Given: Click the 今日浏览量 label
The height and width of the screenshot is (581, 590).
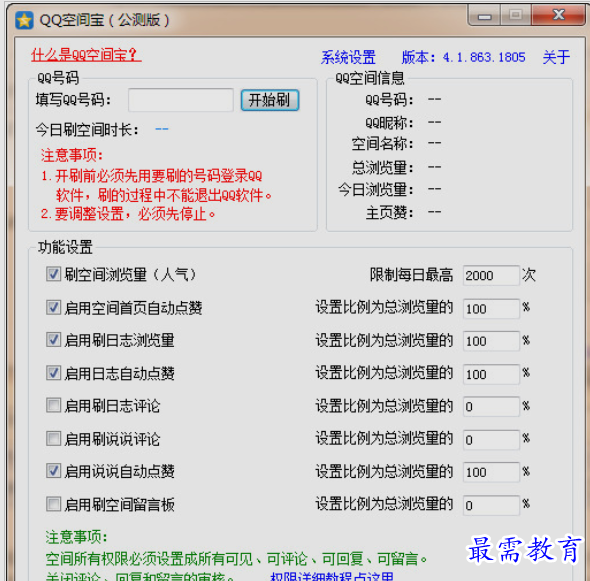Looking at the screenshot, I should 376,189.
